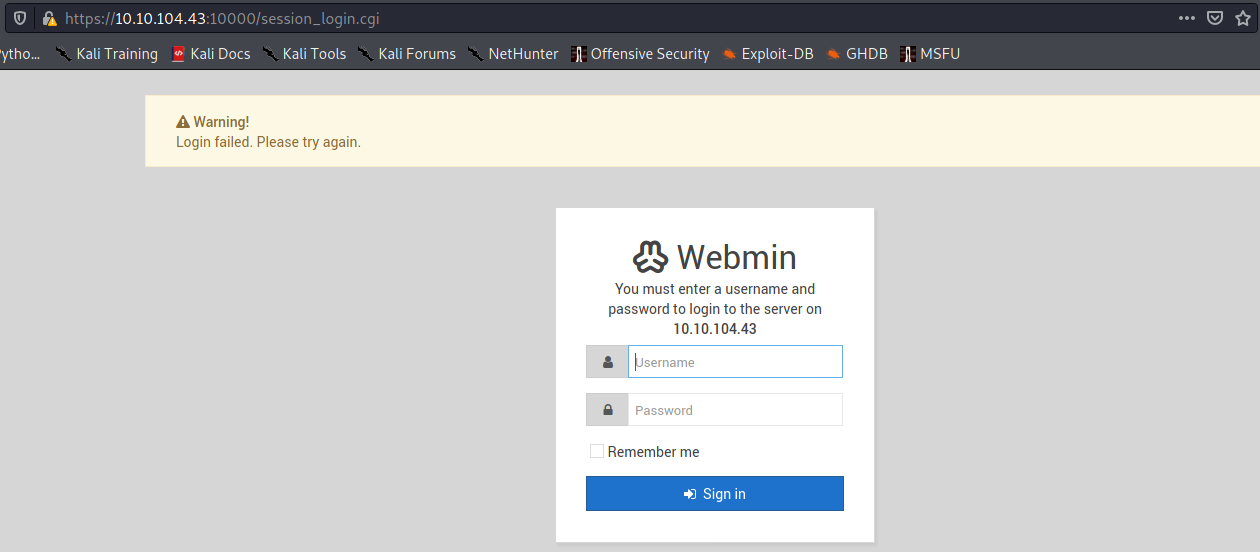Tick the Remember me checkbox

tap(597, 451)
